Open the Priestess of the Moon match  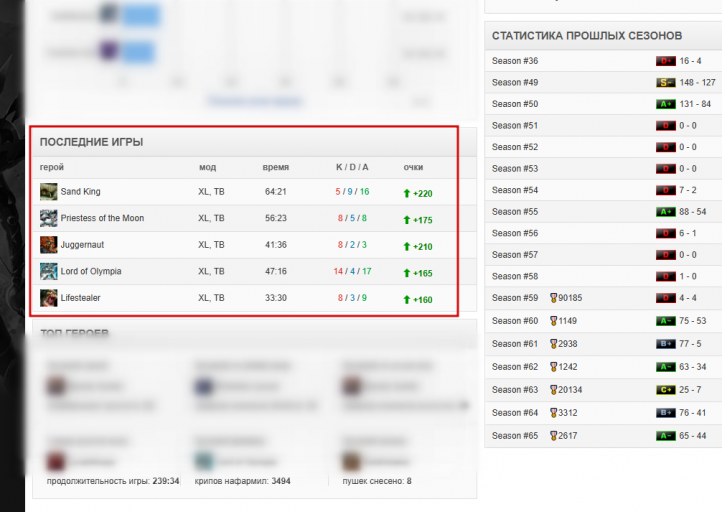click(102, 218)
